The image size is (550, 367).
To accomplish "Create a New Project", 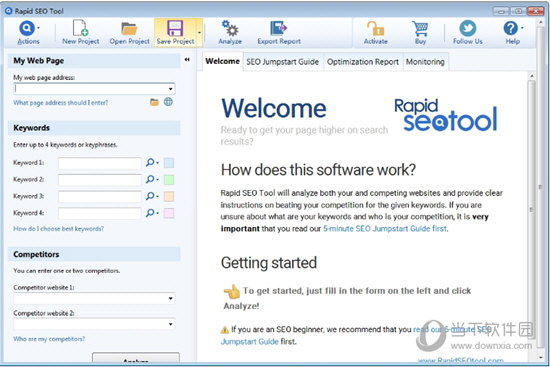I will point(80,32).
